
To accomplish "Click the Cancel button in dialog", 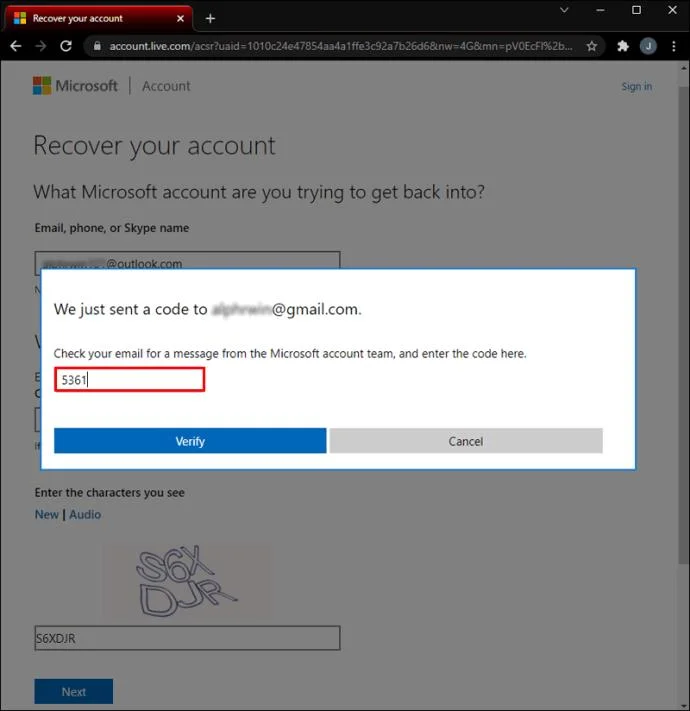I will click(466, 441).
